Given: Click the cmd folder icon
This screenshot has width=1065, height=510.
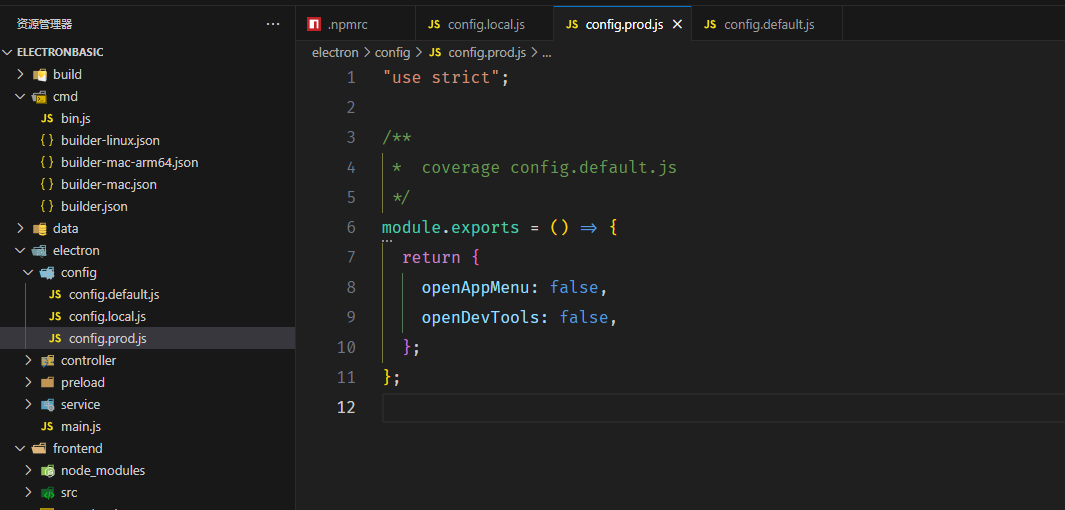Looking at the screenshot, I should click(x=39, y=96).
